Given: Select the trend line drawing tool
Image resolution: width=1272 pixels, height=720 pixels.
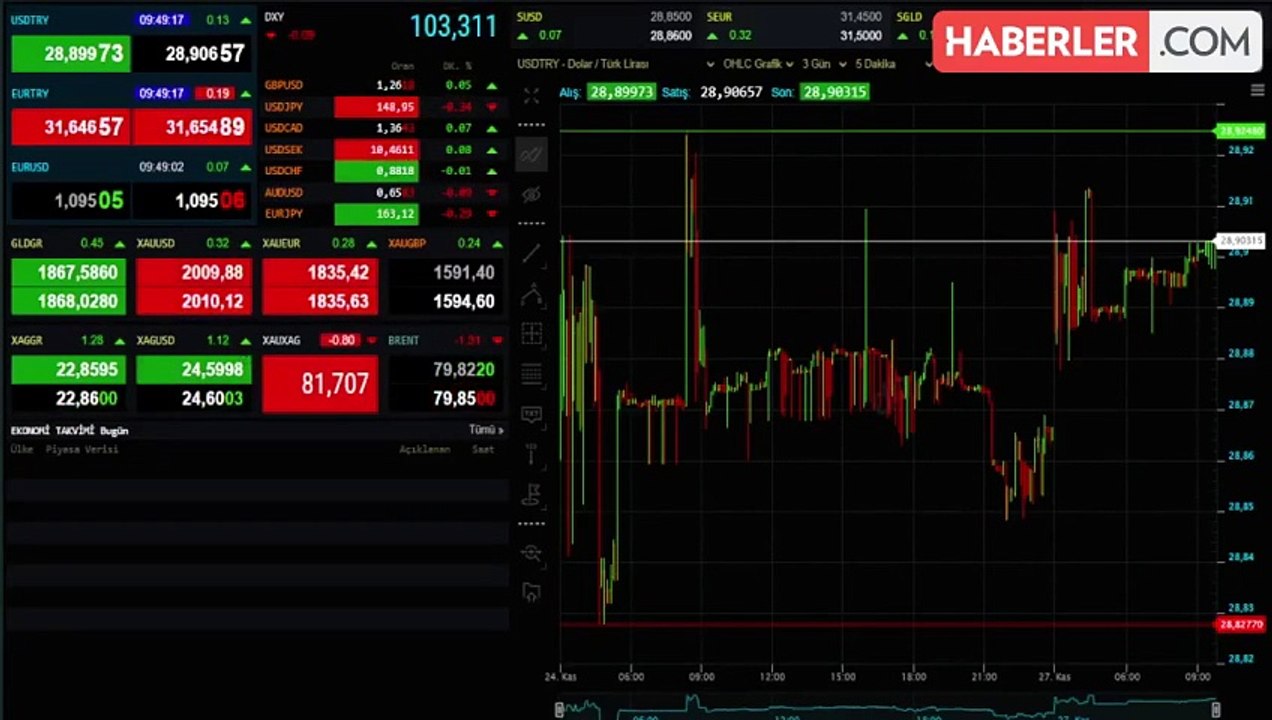Looking at the screenshot, I should click(x=531, y=254).
